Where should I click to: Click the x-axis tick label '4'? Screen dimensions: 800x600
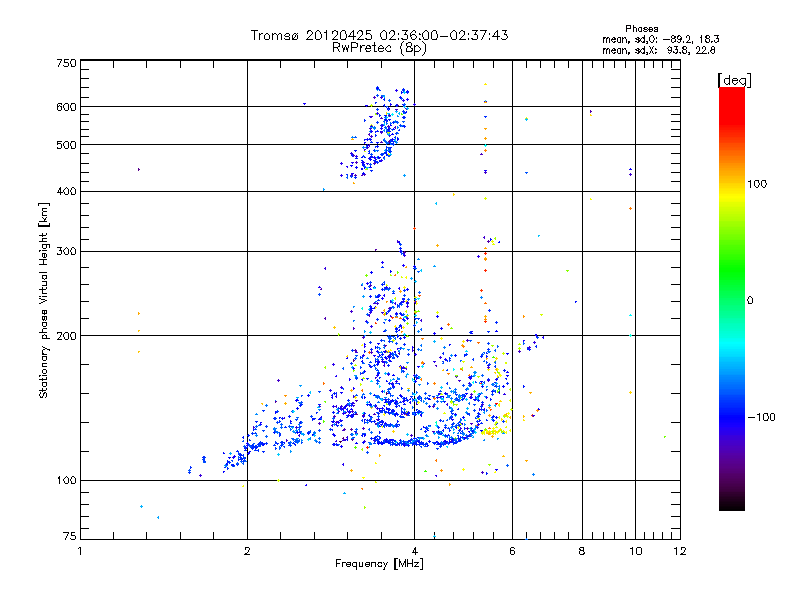point(414,551)
